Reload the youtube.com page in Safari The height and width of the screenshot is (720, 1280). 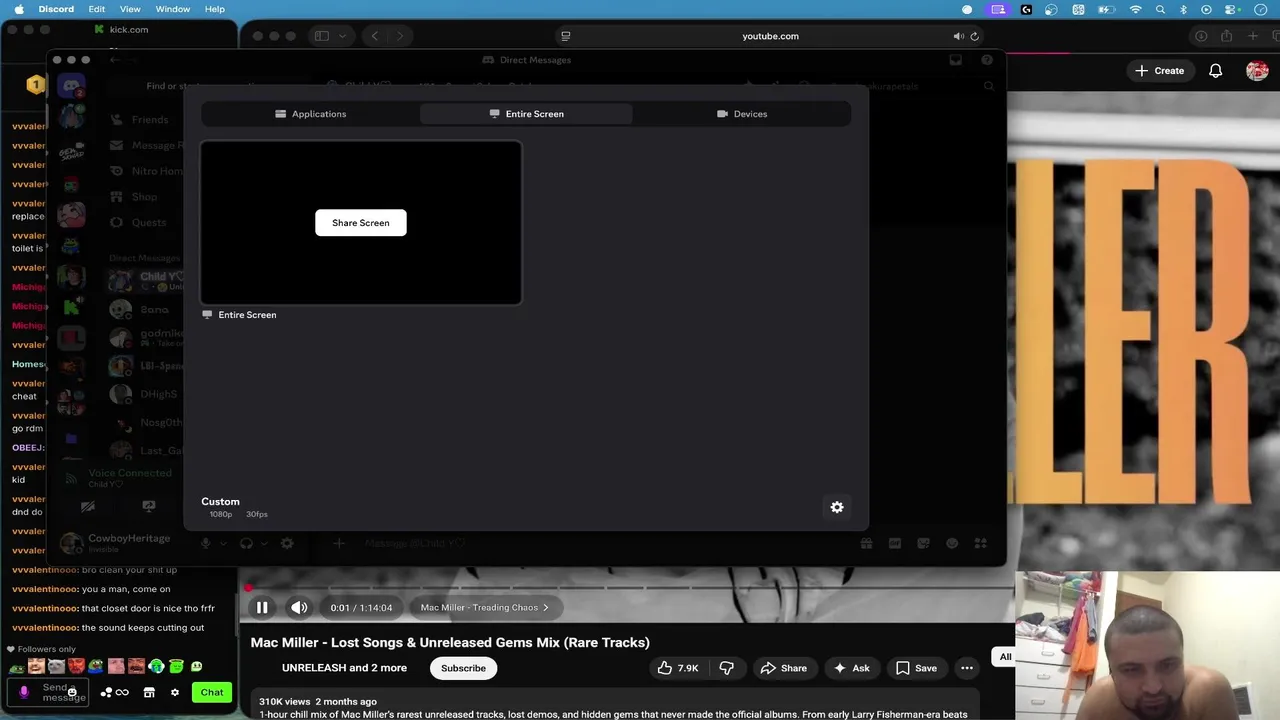[x=975, y=36]
